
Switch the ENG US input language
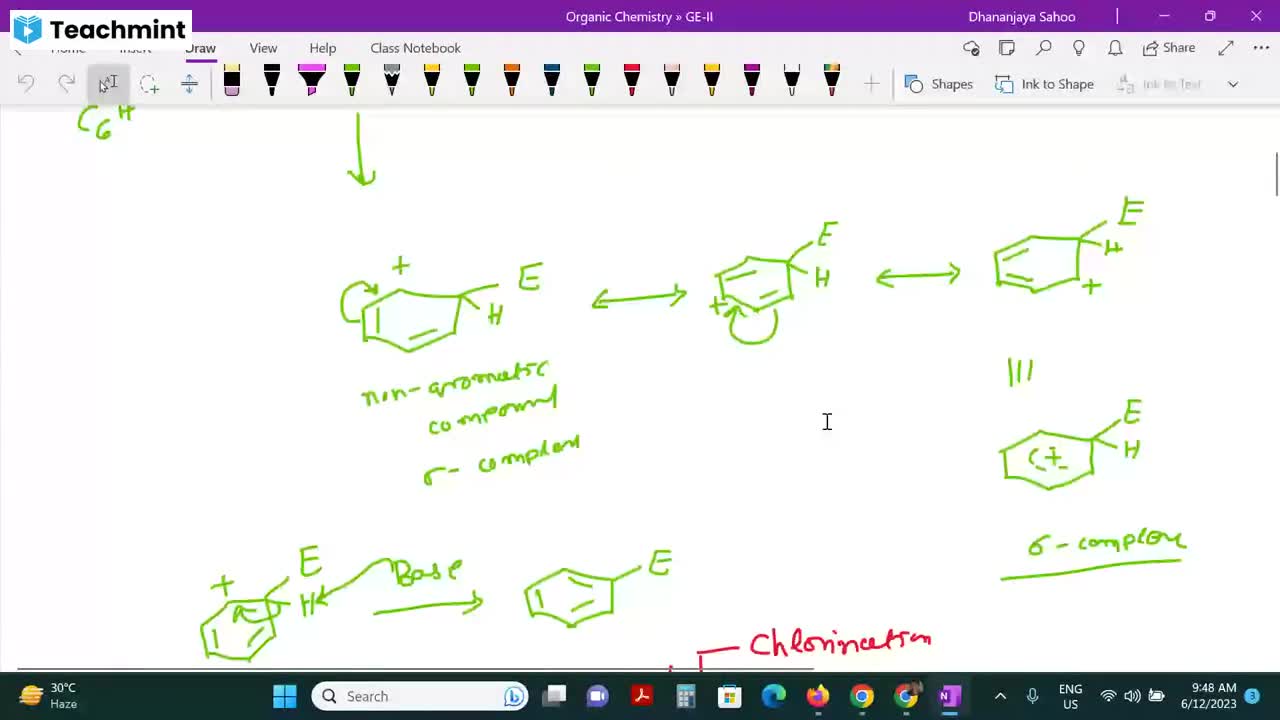click(x=1070, y=696)
